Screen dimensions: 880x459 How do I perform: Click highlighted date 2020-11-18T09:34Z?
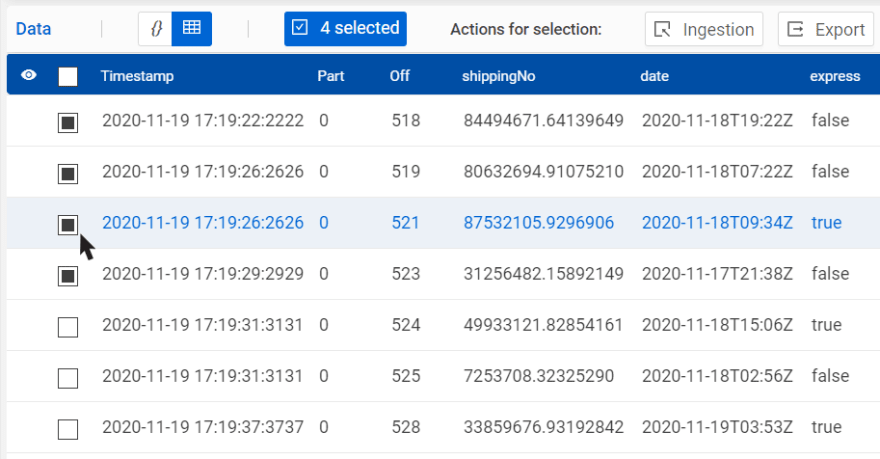point(717,222)
